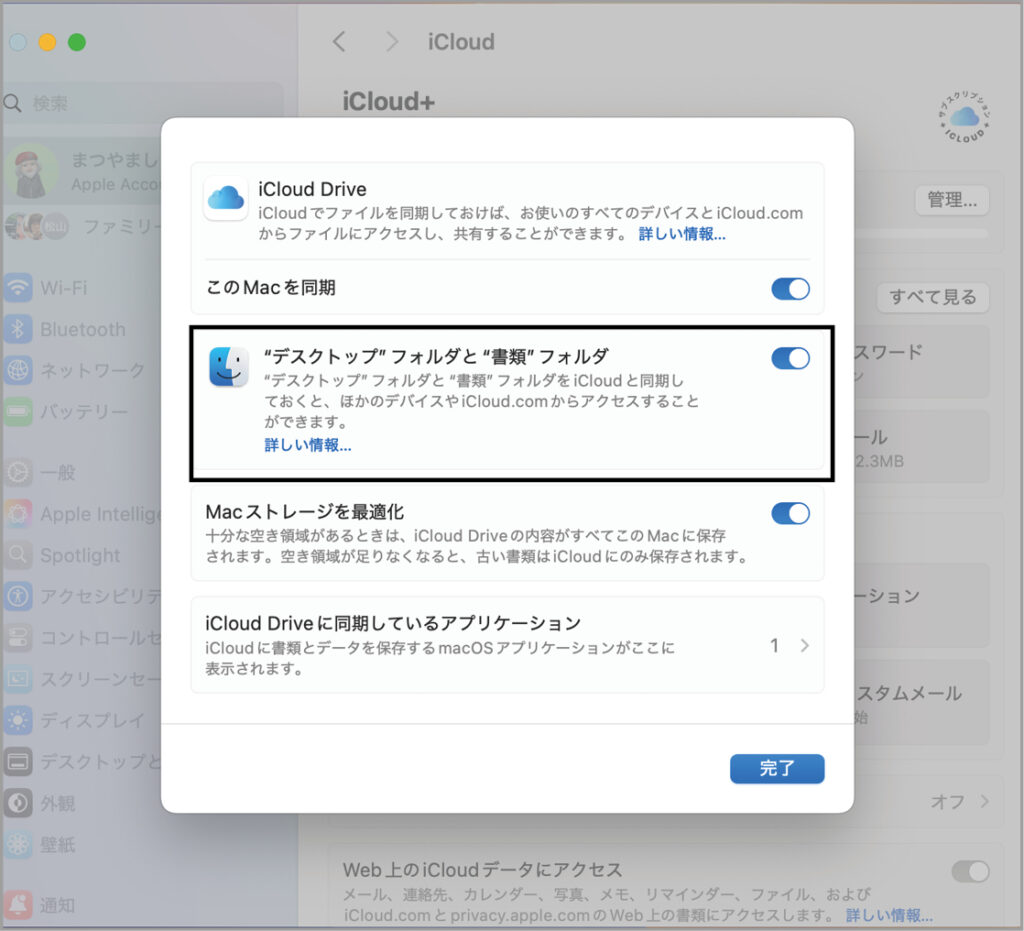Viewport: 1024px width, 931px height.
Task: Click the 一般 gear icon
Action: coord(18,472)
